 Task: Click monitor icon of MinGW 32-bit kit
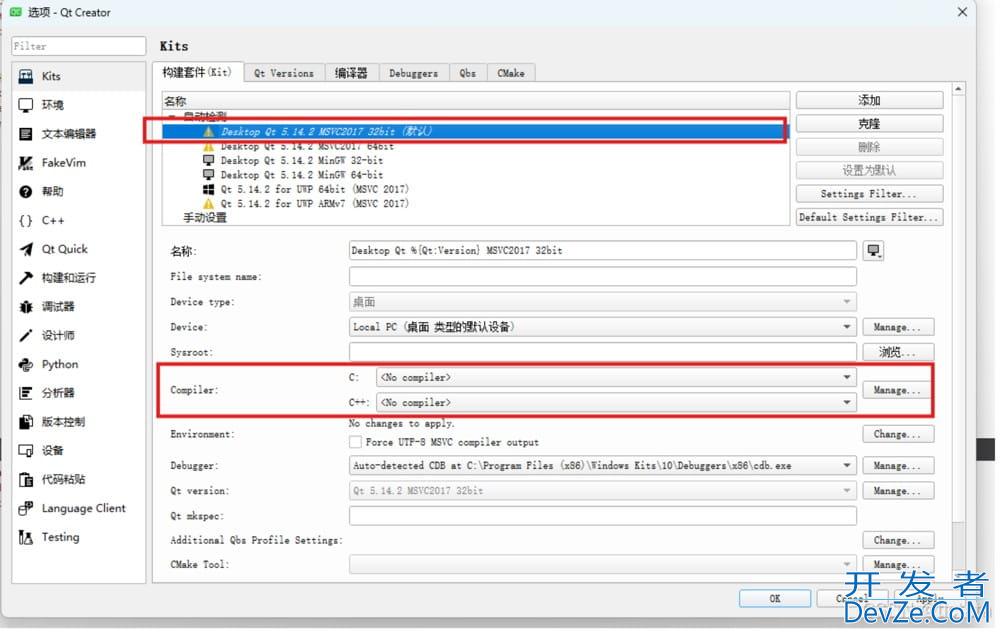(x=208, y=161)
